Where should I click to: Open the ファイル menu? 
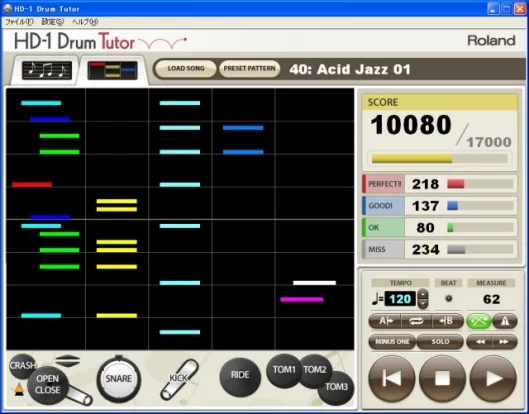[19, 22]
